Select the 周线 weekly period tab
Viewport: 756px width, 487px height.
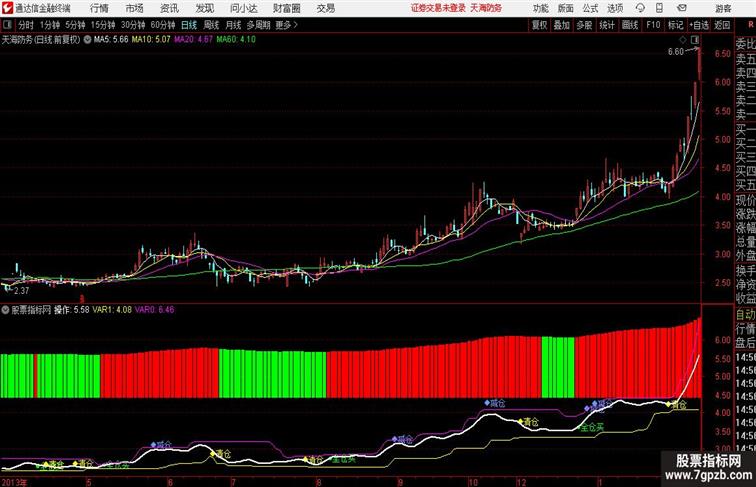[x=211, y=25]
